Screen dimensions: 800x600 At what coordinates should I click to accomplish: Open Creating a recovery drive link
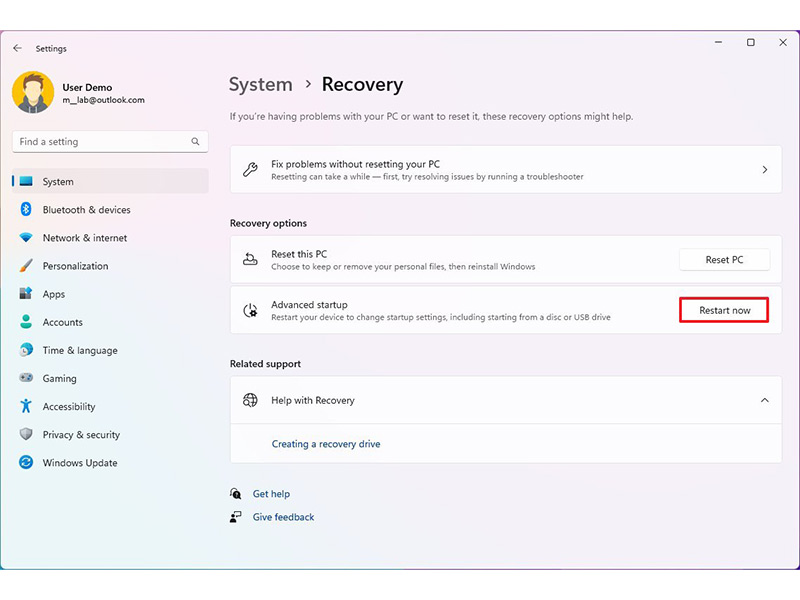coord(326,444)
